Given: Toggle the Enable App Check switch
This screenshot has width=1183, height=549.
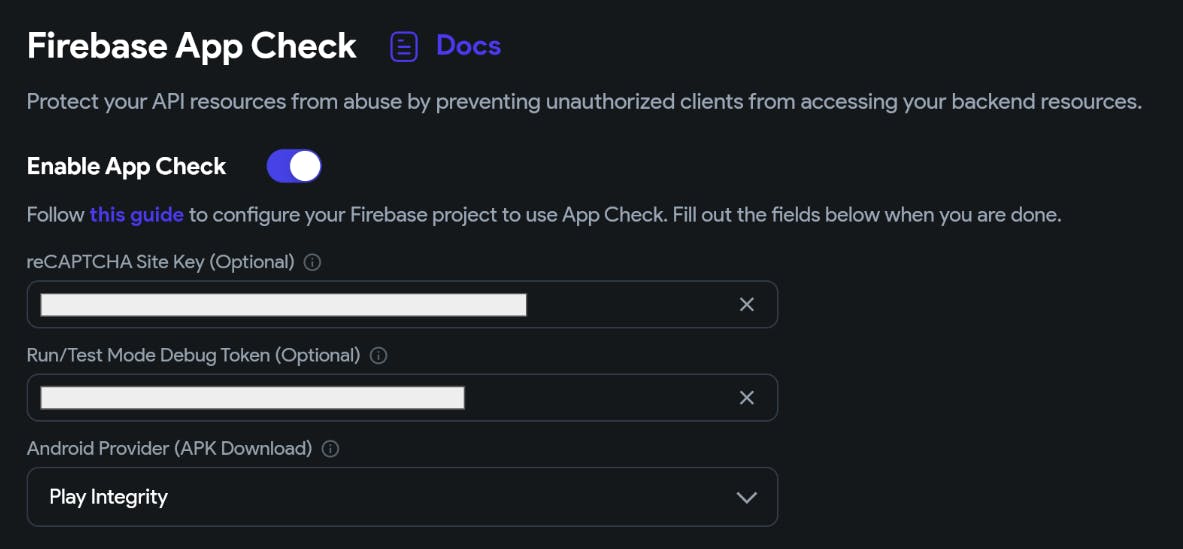Looking at the screenshot, I should [294, 166].
